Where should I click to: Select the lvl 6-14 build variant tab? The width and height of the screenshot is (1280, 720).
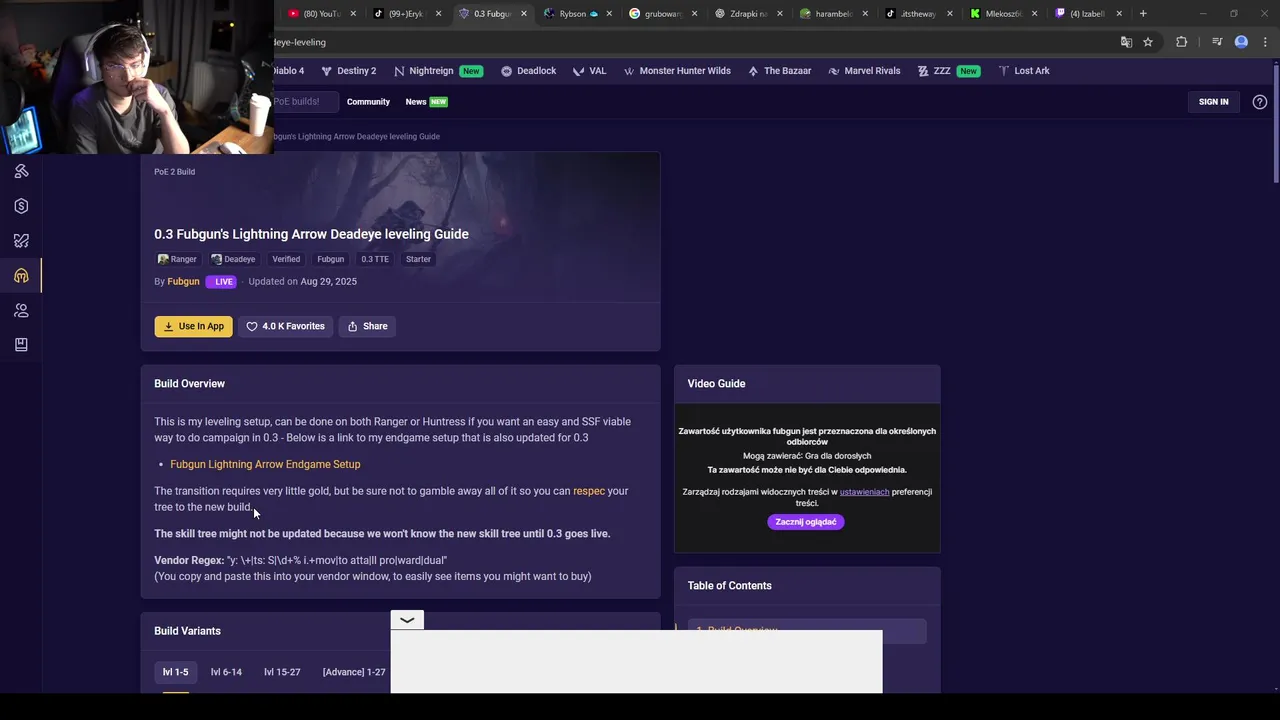226,672
